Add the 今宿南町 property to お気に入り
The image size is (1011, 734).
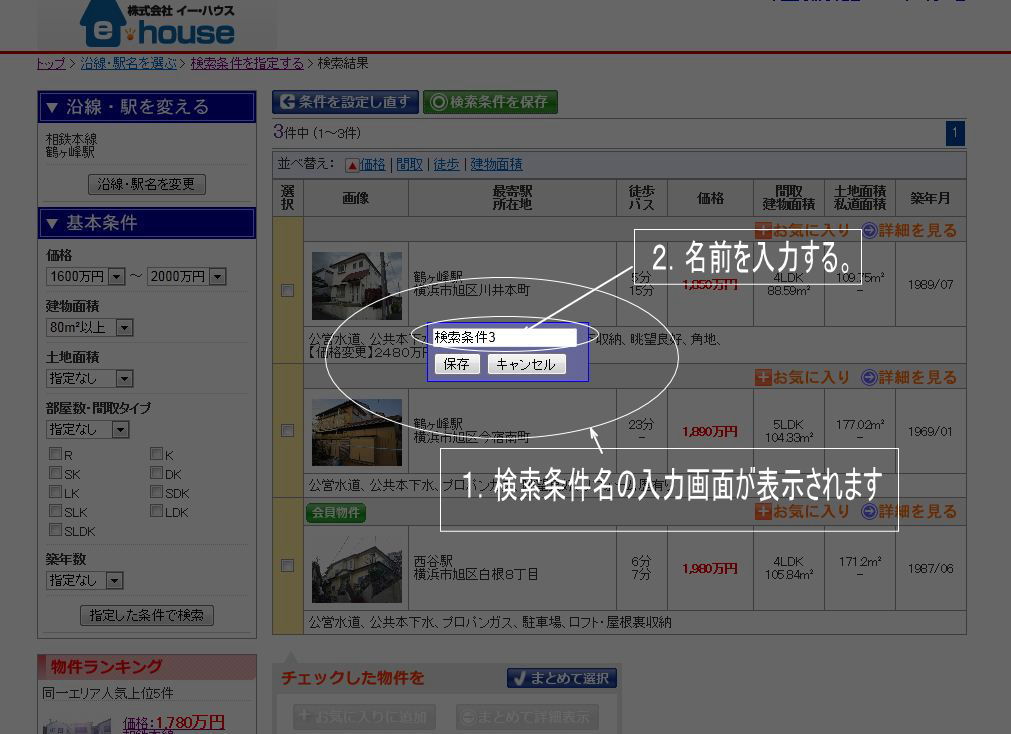[x=803, y=377]
